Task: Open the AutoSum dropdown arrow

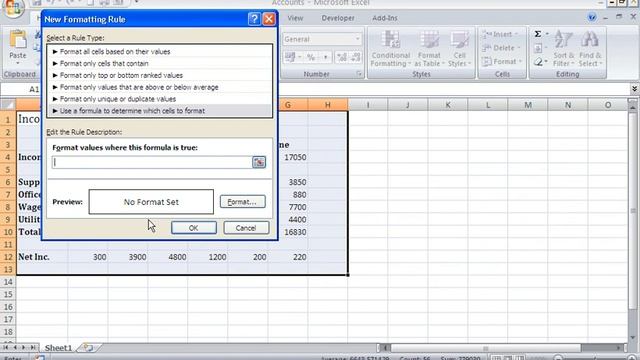Action: pos(547,34)
